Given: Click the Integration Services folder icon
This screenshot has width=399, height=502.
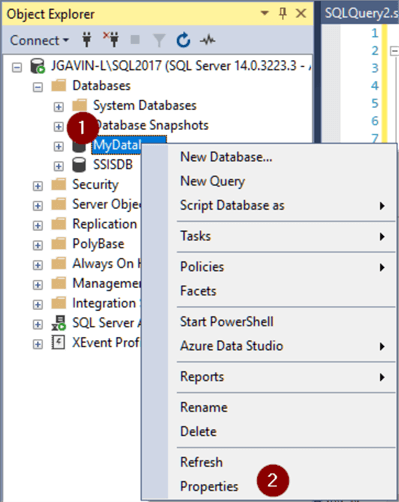Looking at the screenshot, I should pyautogui.click(x=59, y=303).
